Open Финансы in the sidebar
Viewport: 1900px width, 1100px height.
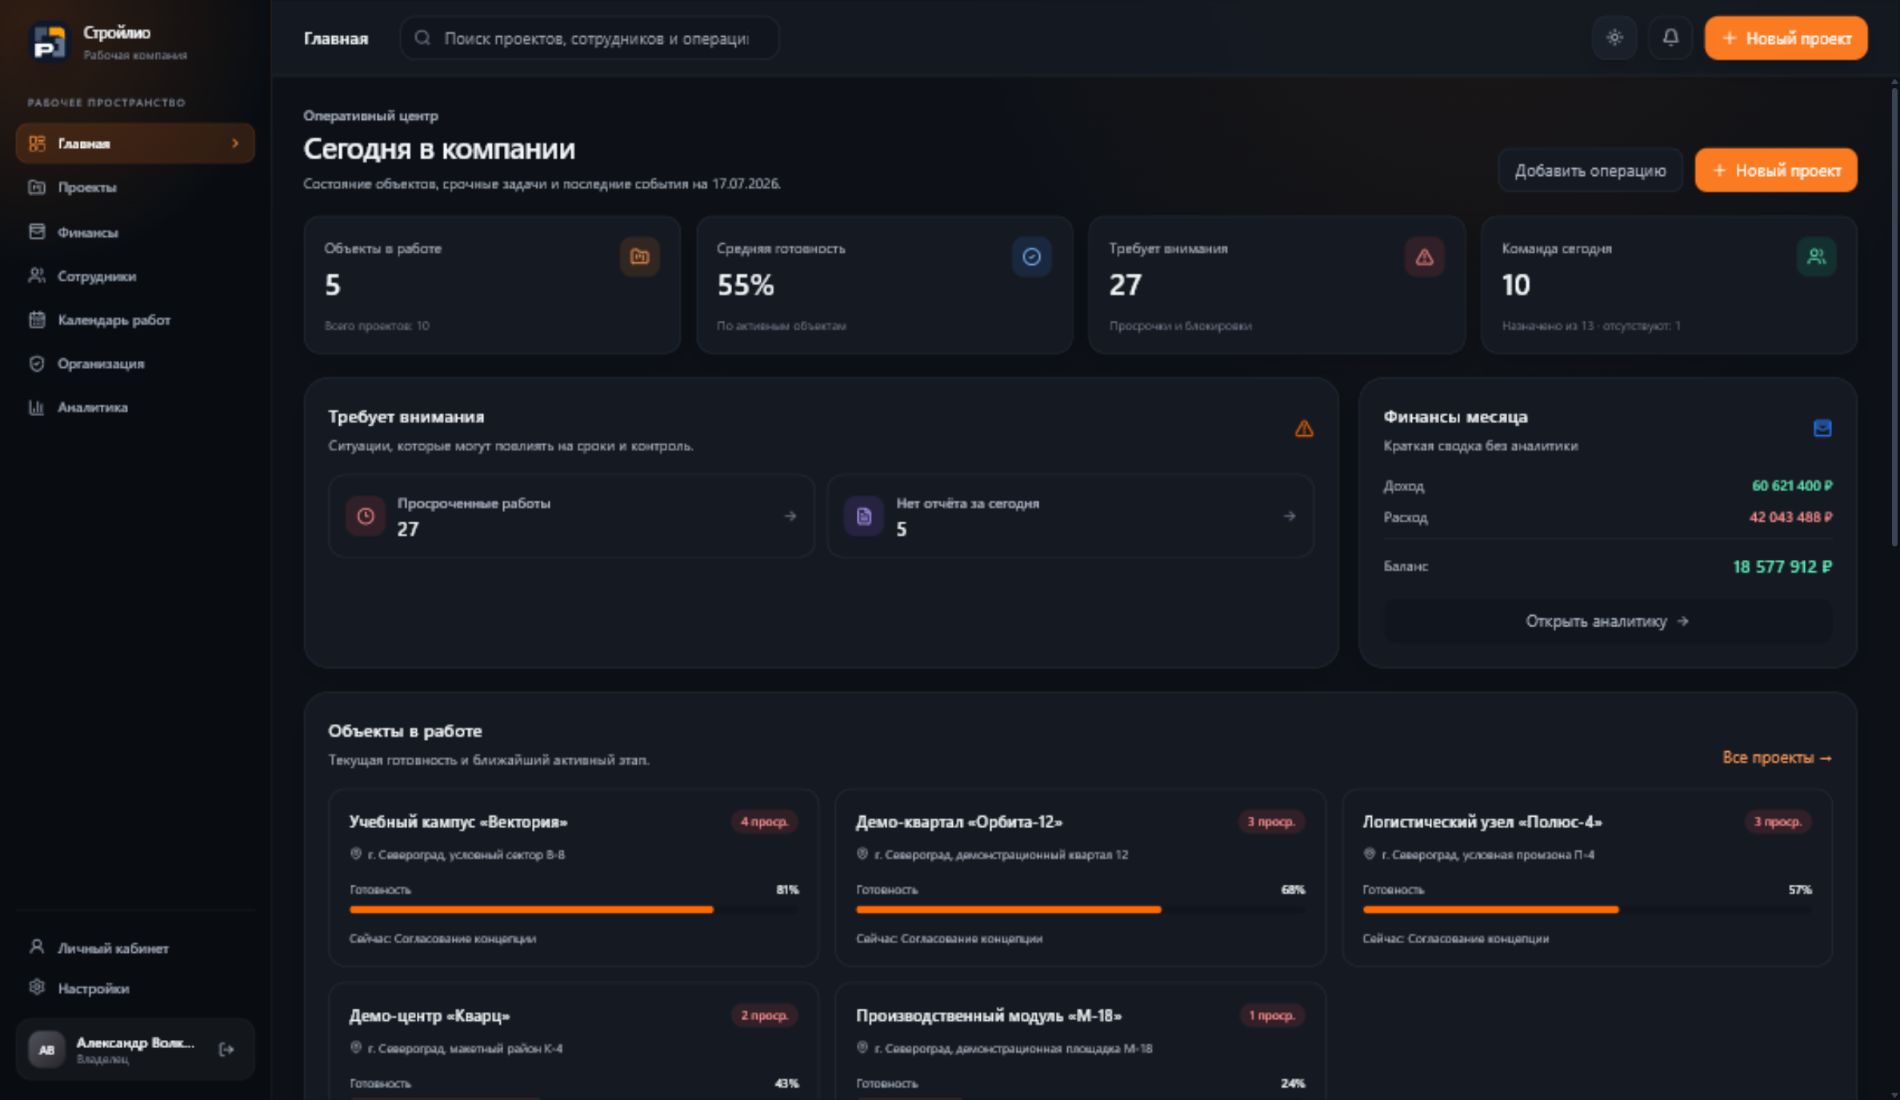point(135,232)
